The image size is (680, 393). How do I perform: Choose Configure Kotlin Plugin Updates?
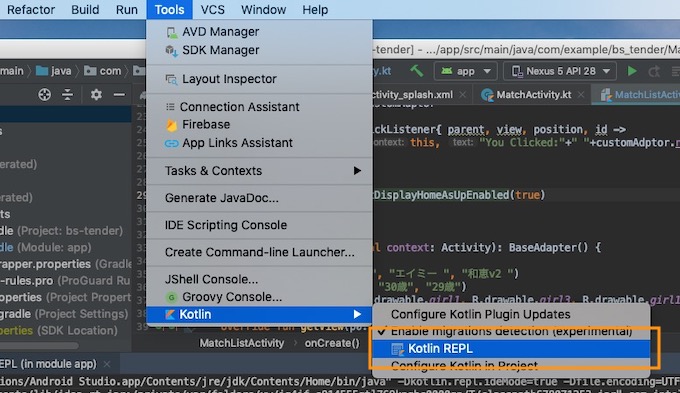(x=511, y=314)
